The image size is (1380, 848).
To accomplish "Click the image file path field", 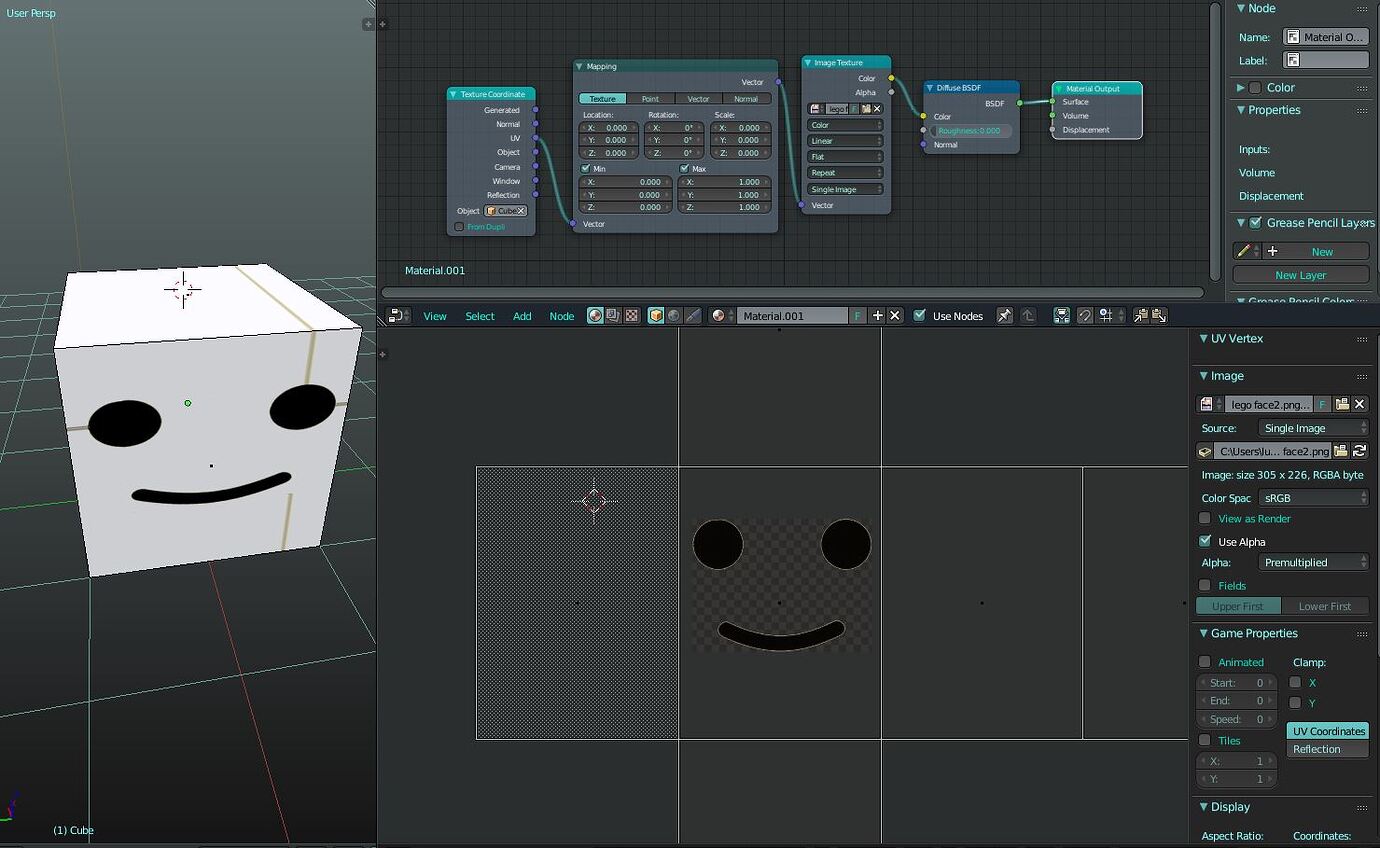I will click(x=1273, y=451).
